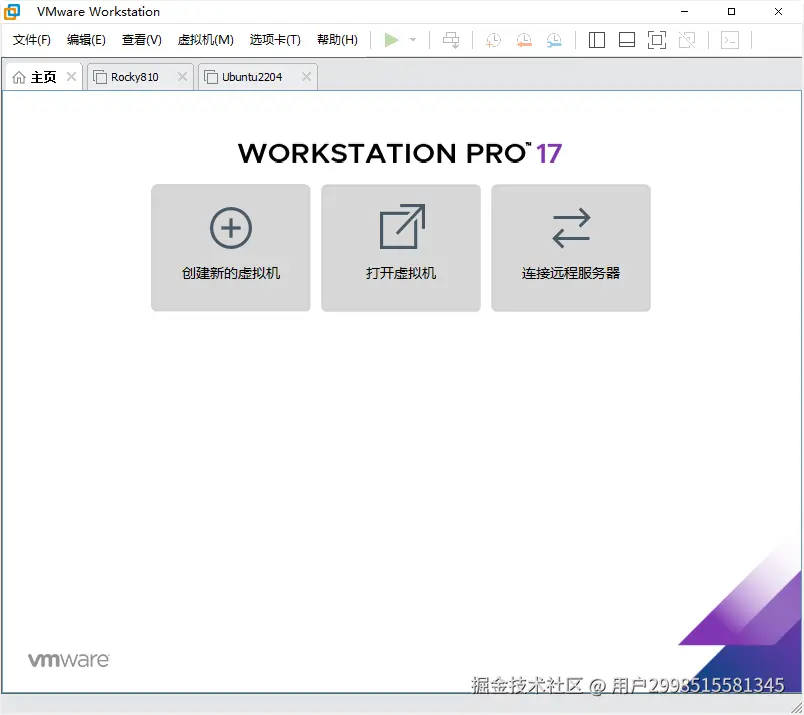Click the home icon on 主页 tab

tap(19, 77)
